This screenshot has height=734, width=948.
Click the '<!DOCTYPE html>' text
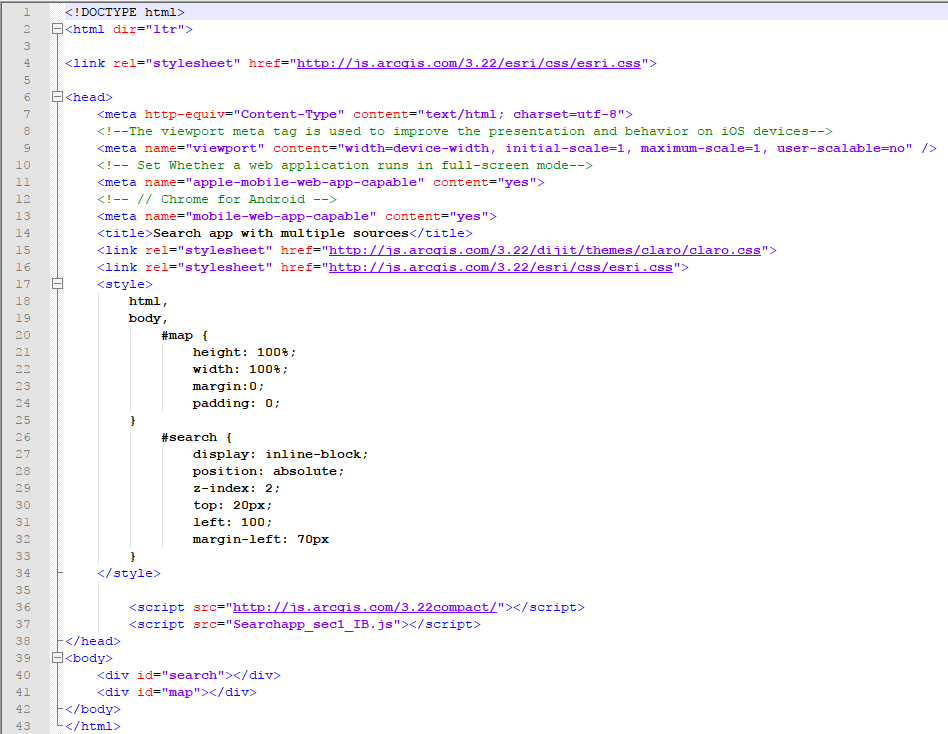pyautogui.click(x=125, y=12)
